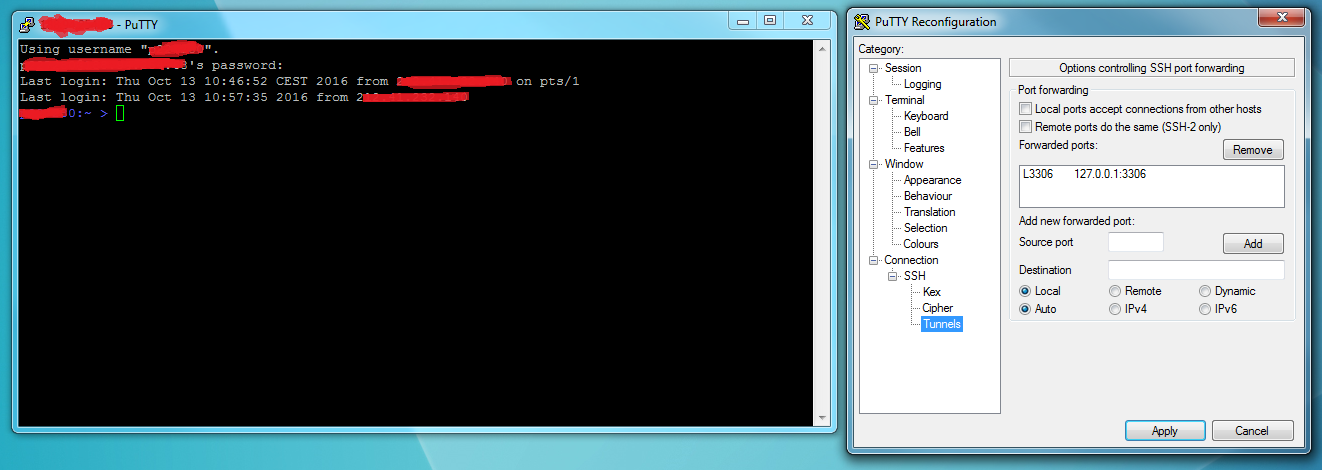Open the SSH category
This screenshot has width=1322, height=470.
tap(915, 276)
